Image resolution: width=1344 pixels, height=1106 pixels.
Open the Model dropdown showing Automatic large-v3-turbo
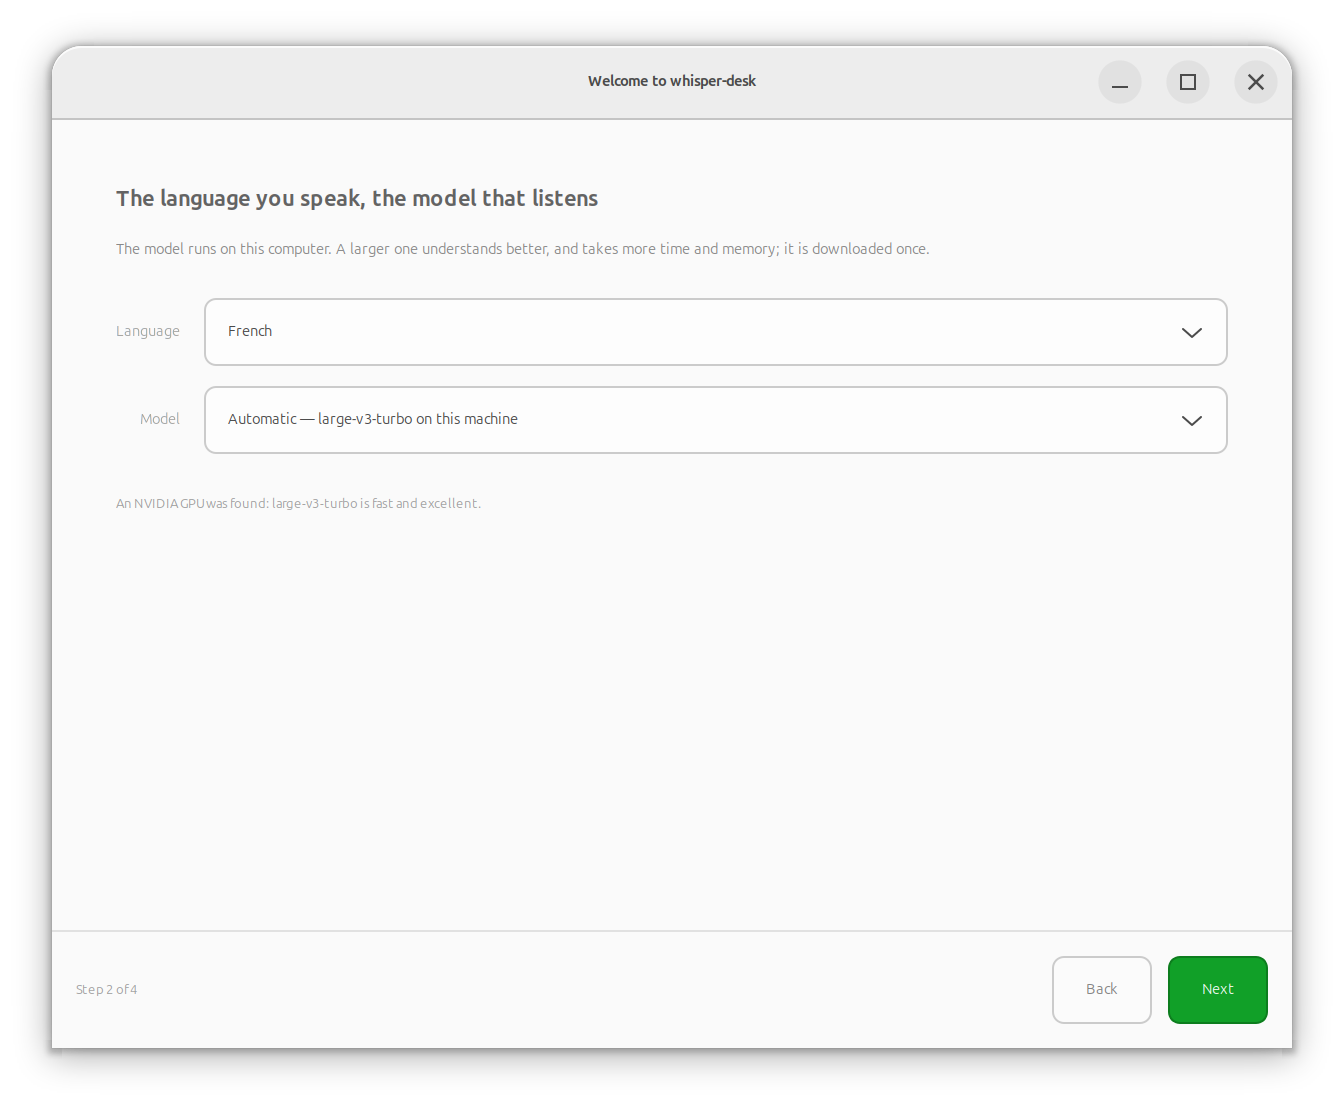point(716,420)
